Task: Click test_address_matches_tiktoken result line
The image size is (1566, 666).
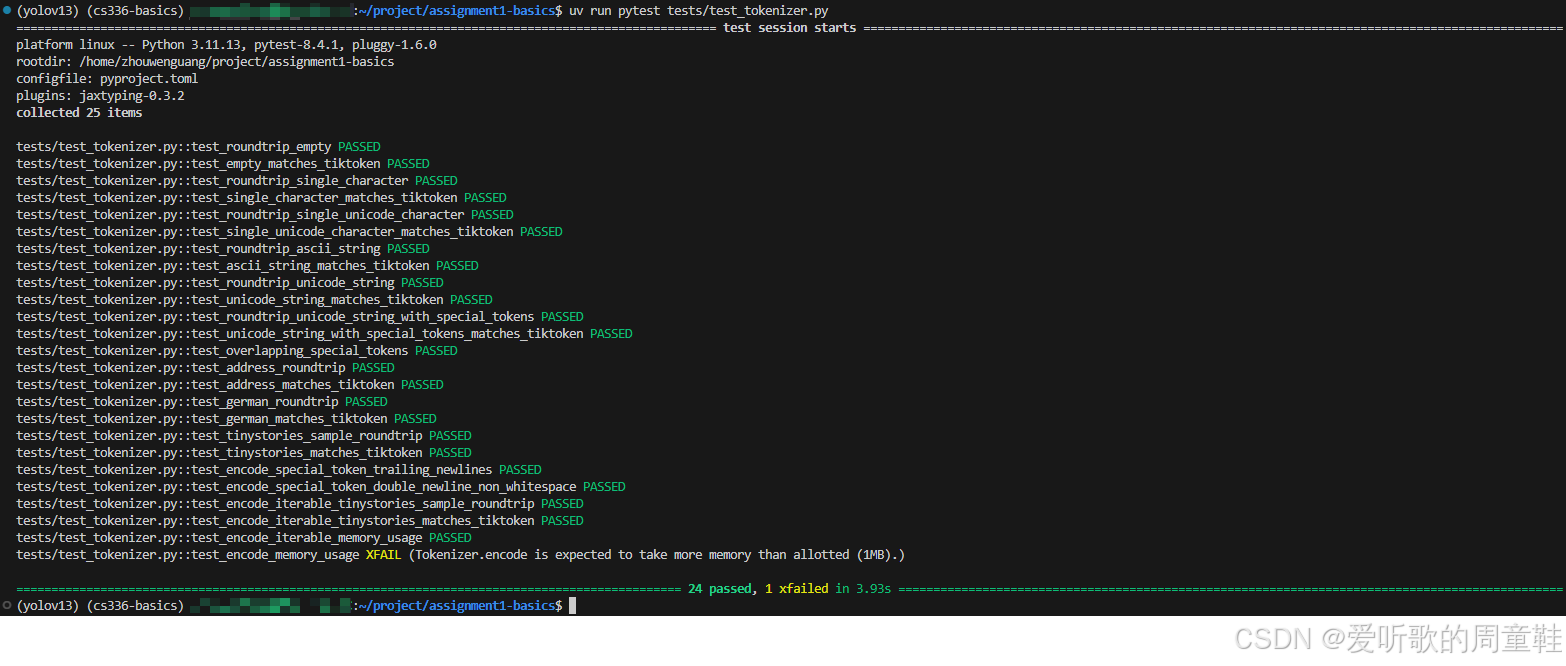Action: coord(230,385)
